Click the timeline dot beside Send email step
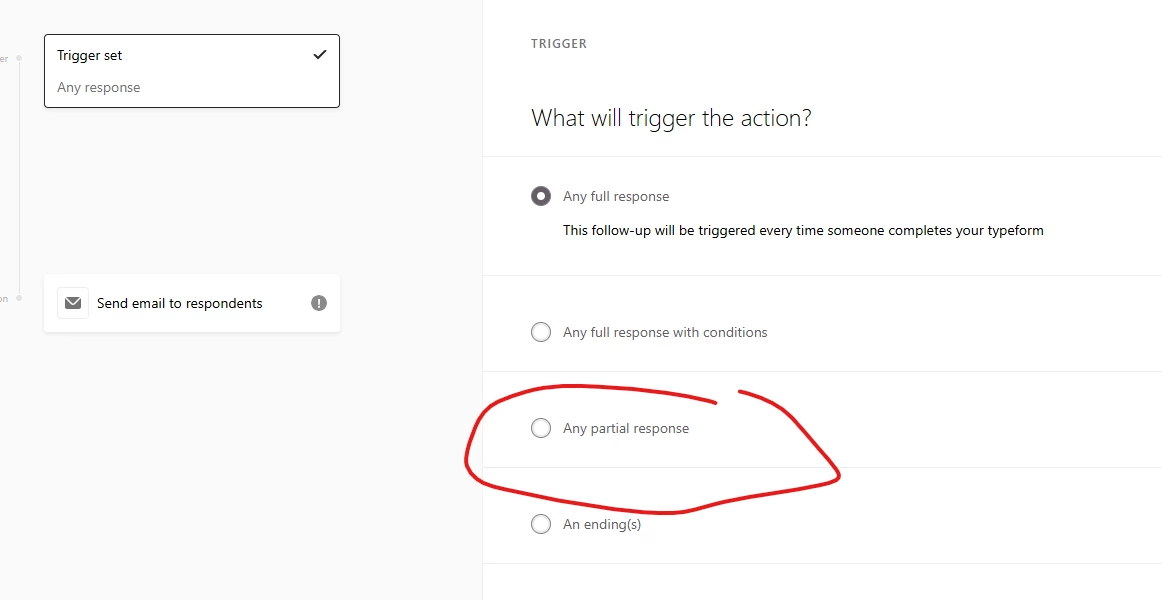This screenshot has width=1162, height=600. click(19, 298)
